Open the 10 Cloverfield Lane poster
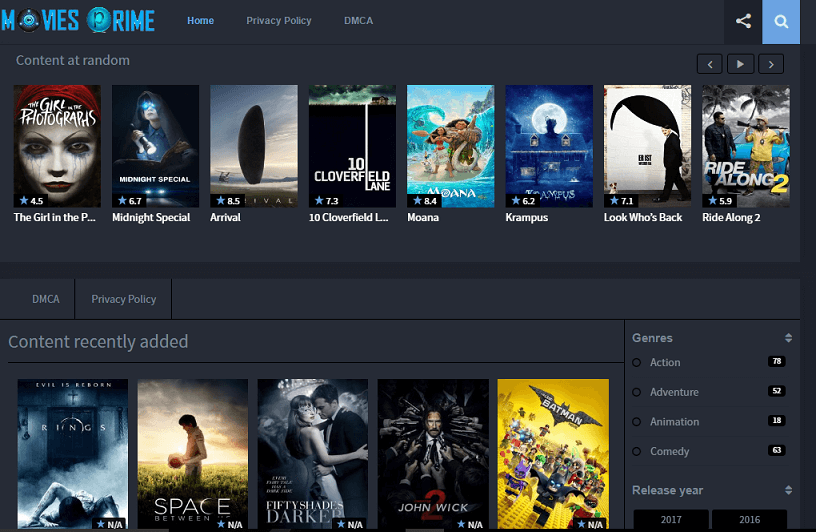This screenshot has height=532, width=816. 352,146
